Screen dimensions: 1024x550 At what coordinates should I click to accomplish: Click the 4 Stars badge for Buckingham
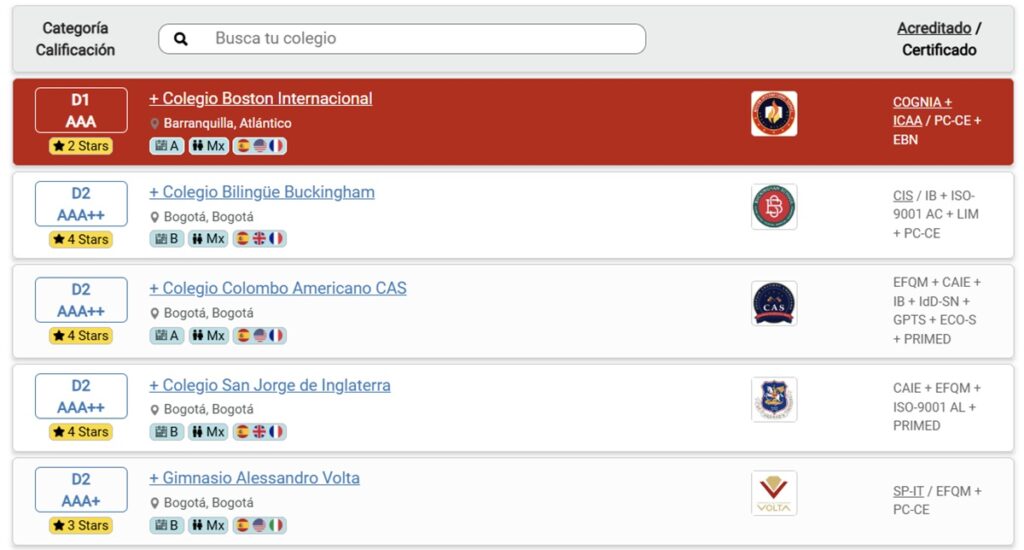coord(81,239)
